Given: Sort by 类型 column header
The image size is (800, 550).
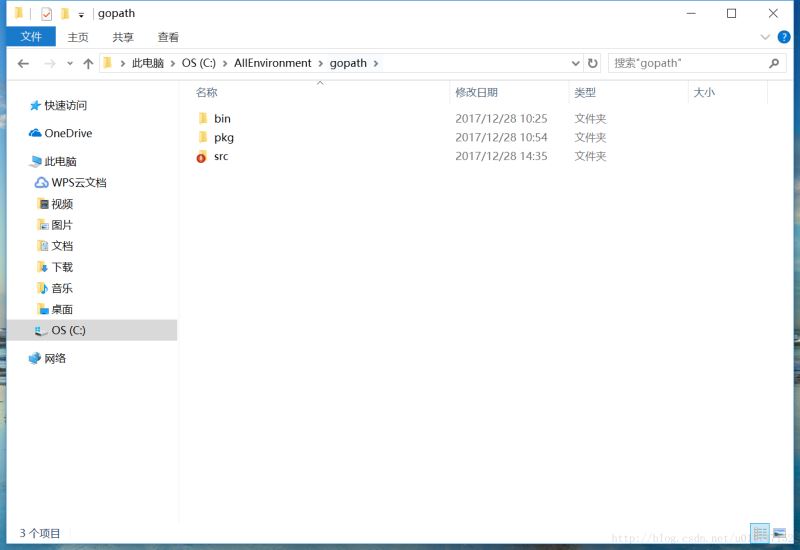Looking at the screenshot, I should tap(585, 92).
